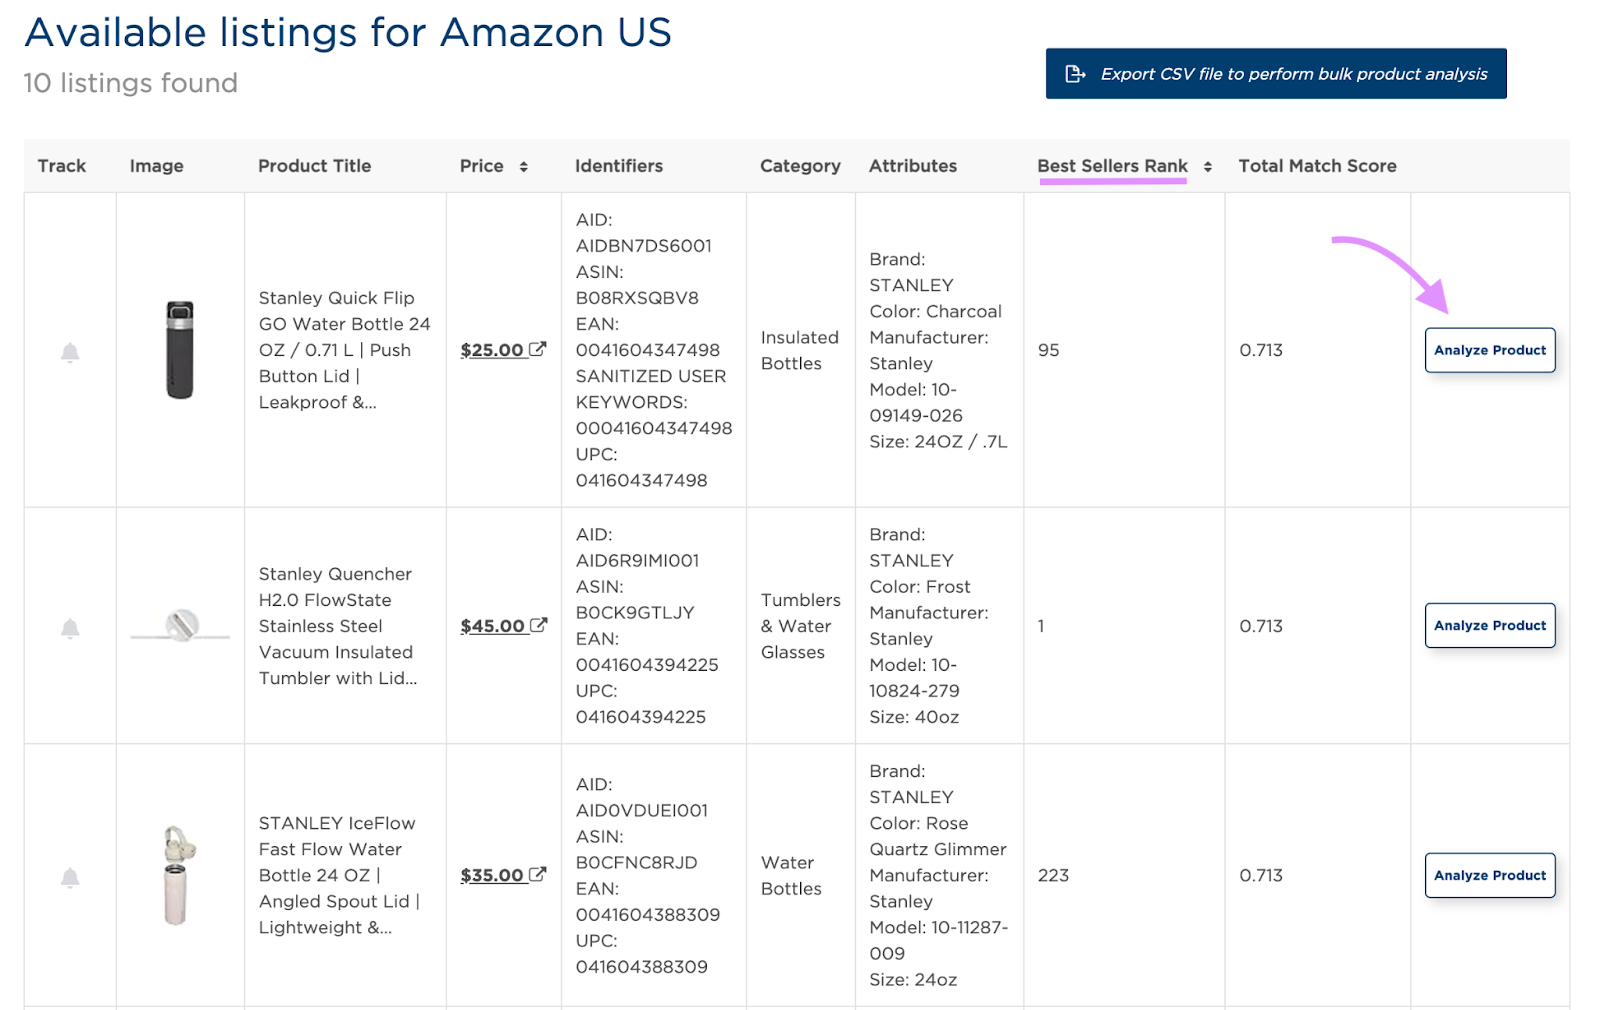1600x1010 pixels.
Task: Analyze Product for Stanley Quick Flip GO bottle
Action: click(1489, 350)
